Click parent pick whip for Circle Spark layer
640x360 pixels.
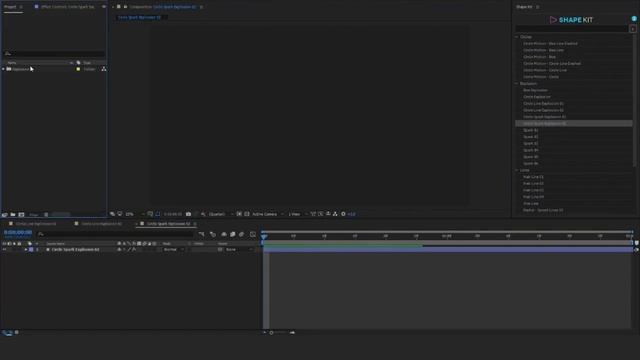[220, 249]
